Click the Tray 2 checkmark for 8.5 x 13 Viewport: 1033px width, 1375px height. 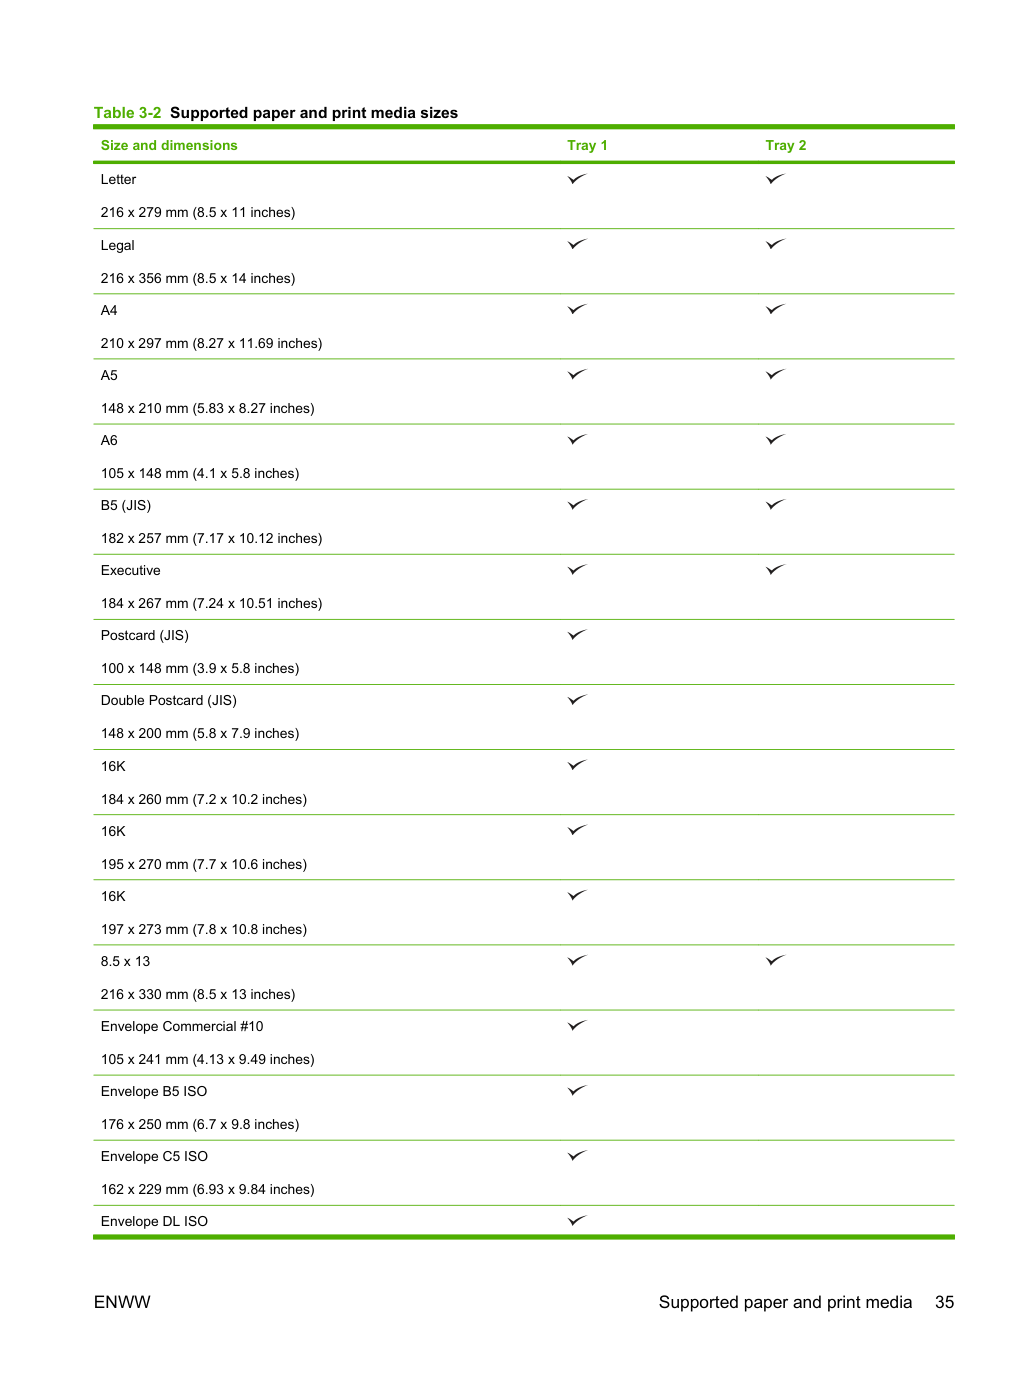point(776,960)
